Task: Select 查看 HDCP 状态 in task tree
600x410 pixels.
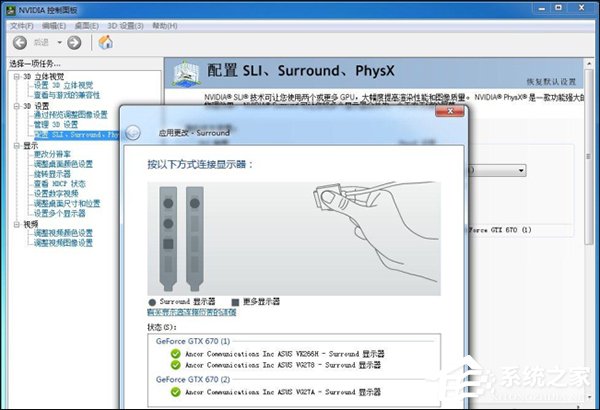Action: click(60, 184)
